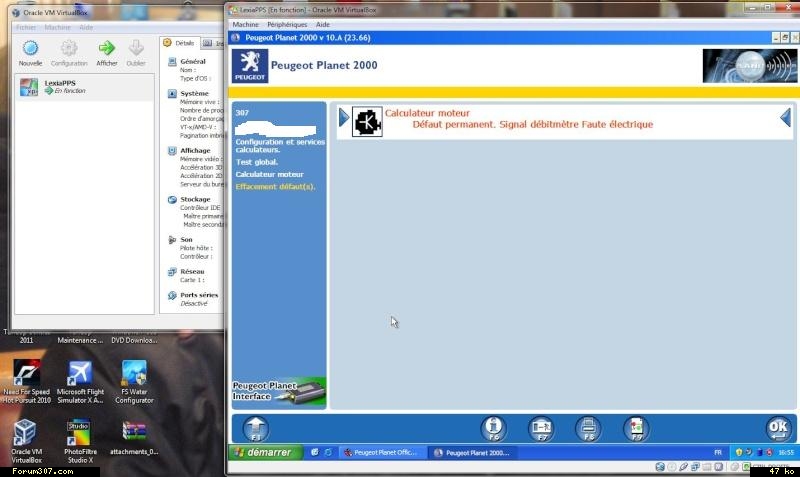Select Test global in the sidebar
This screenshot has height=477, width=800.
point(257,162)
